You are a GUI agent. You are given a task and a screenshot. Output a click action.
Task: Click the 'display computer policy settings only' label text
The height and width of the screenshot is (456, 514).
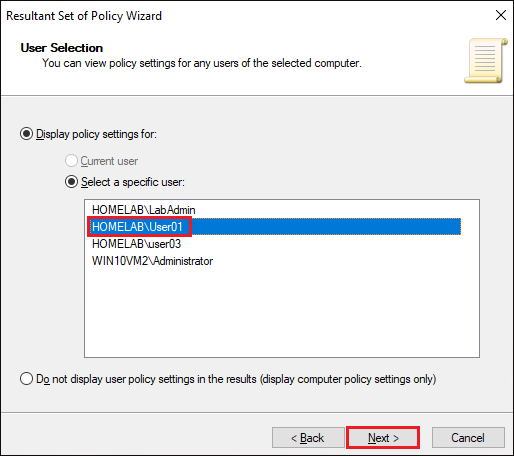coord(348,379)
